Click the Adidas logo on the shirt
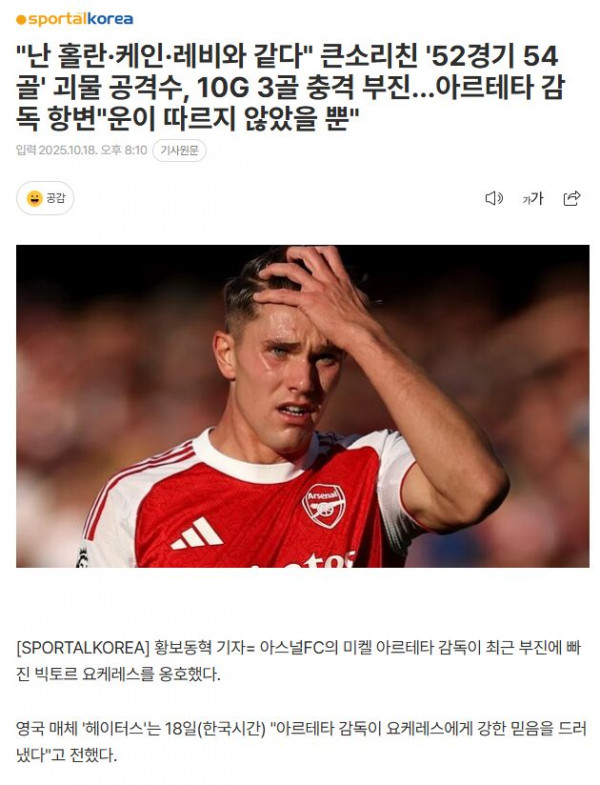Image resolution: width=600 pixels, height=785 pixels. pos(196,533)
